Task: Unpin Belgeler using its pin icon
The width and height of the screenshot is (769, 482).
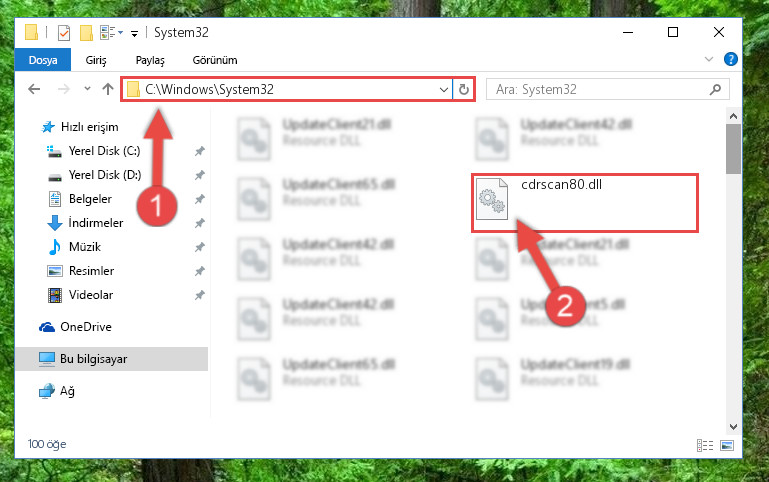Action: tap(200, 199)
